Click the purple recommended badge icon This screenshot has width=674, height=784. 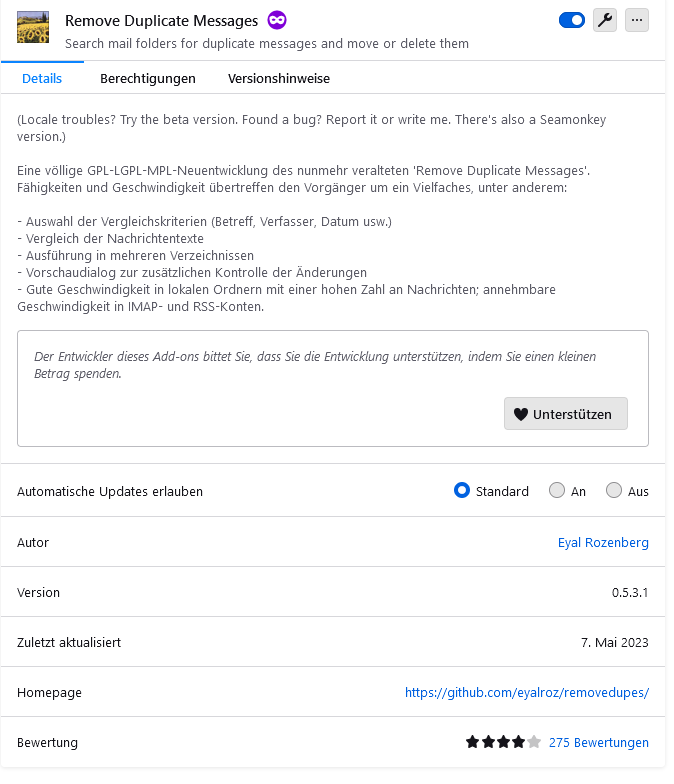pyautogui.click(x=277, y=20)
